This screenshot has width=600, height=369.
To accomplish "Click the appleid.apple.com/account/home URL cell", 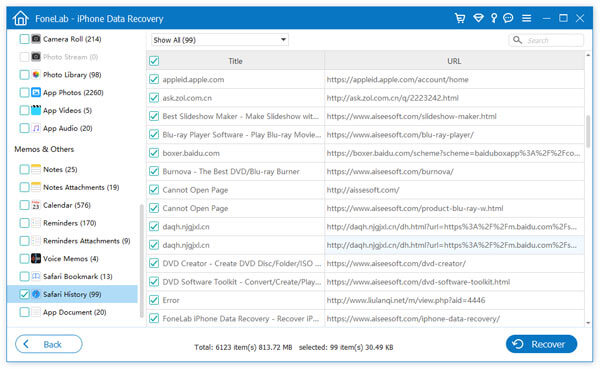I will [x=454, y=79].
